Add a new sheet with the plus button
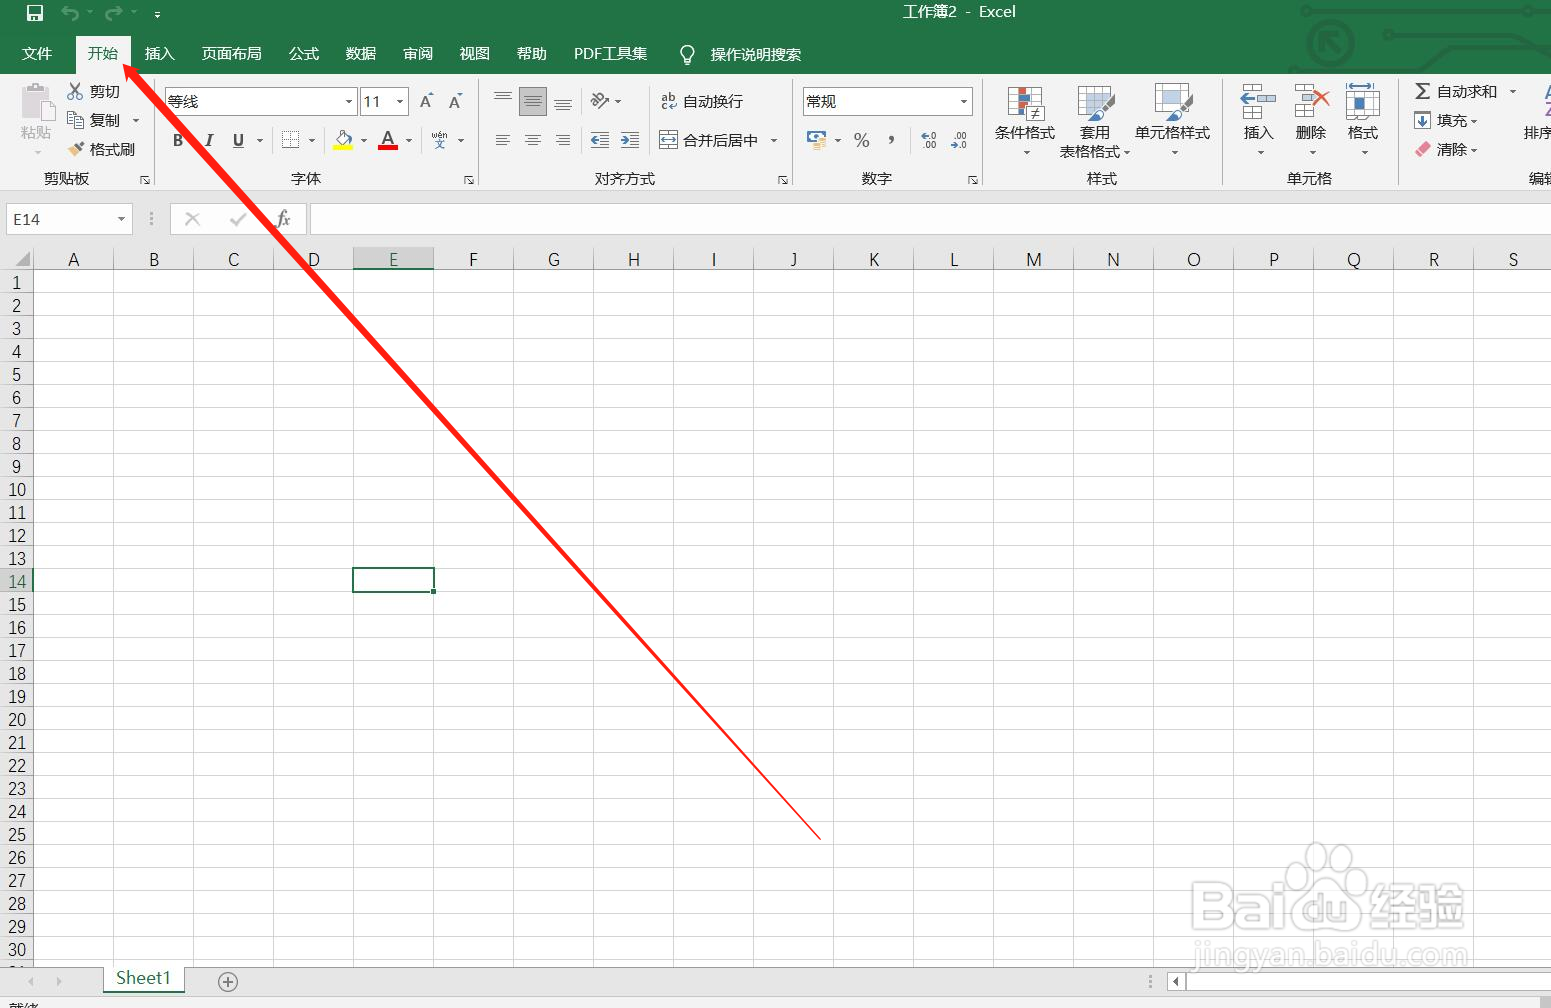 [228, 982]
